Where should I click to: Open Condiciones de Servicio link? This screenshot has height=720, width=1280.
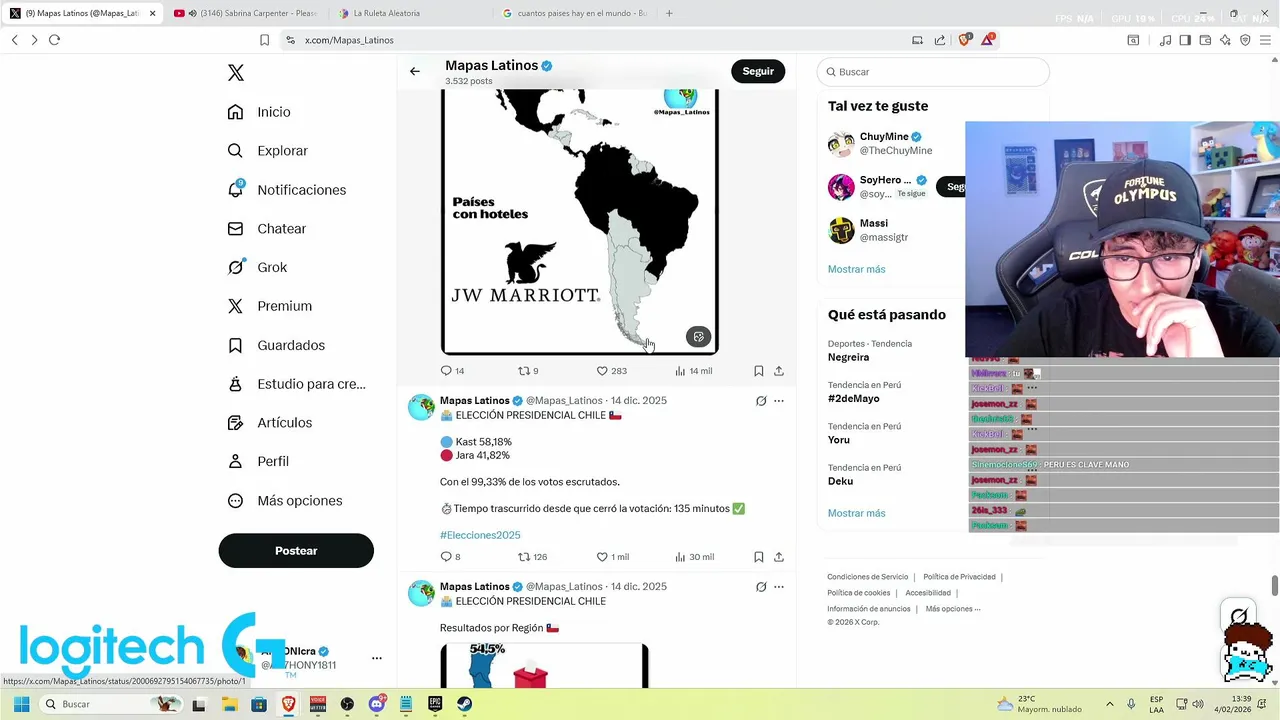[x=867, y=577]
